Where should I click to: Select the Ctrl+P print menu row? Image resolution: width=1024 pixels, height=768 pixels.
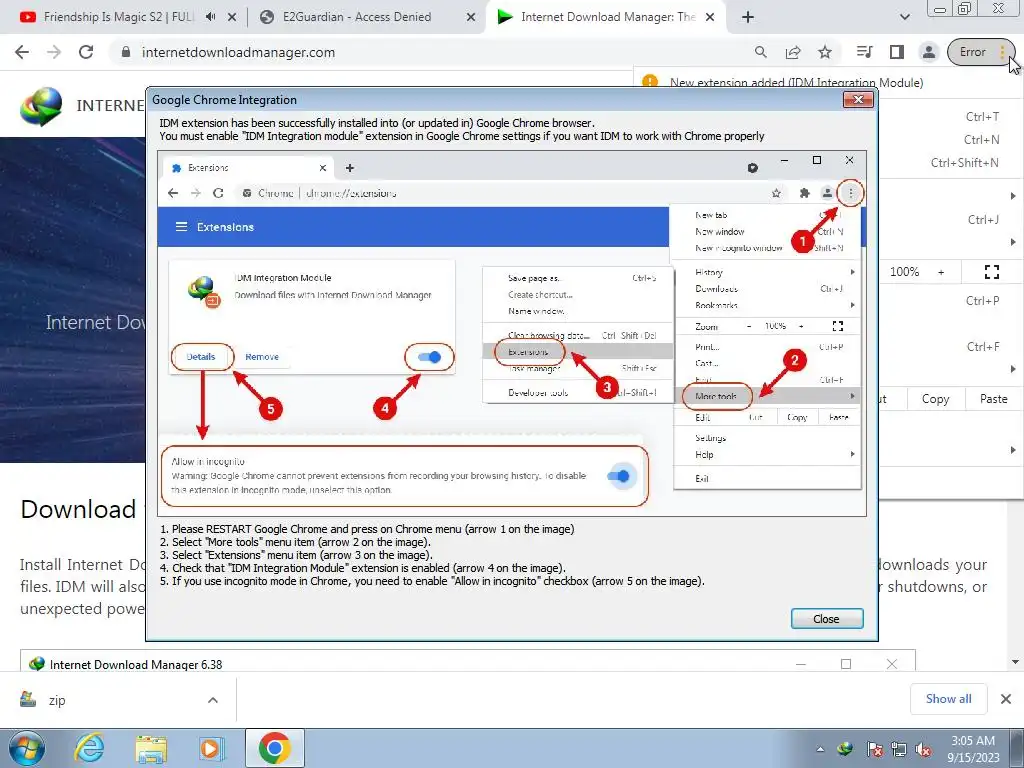(x=952, y=300)
